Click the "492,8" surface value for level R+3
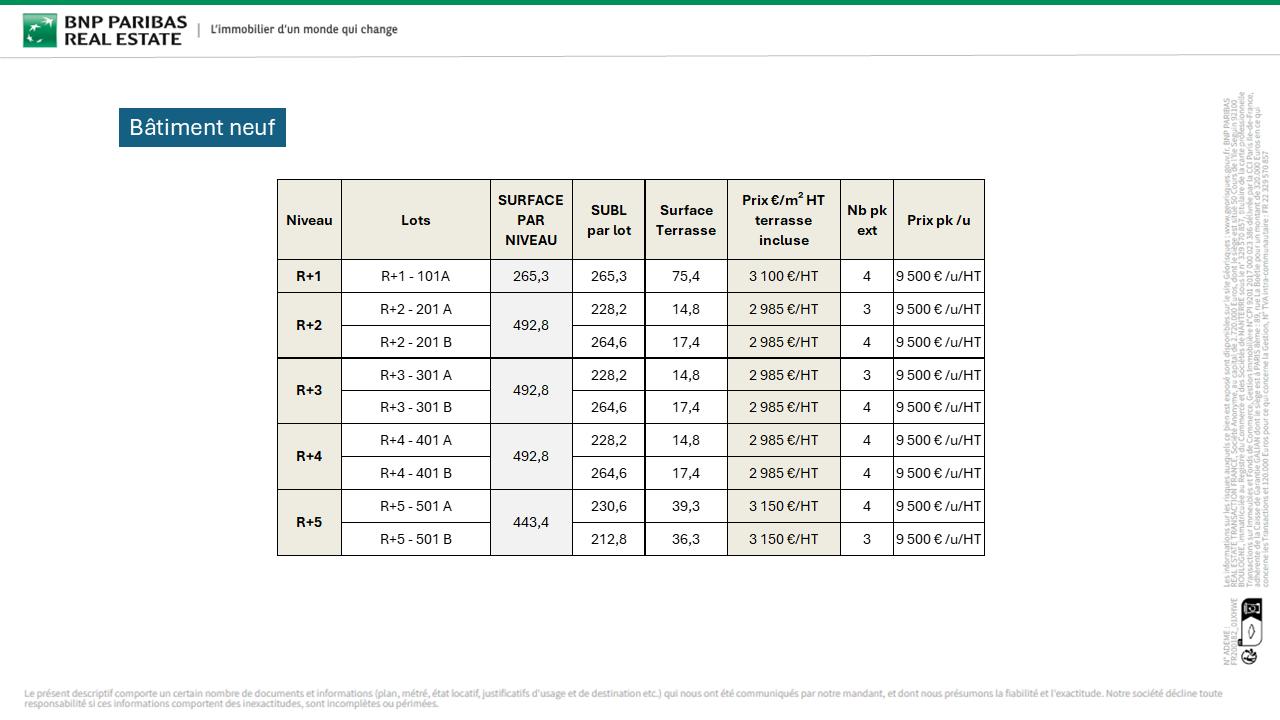The image size is (1280, 720). (531, 391)
